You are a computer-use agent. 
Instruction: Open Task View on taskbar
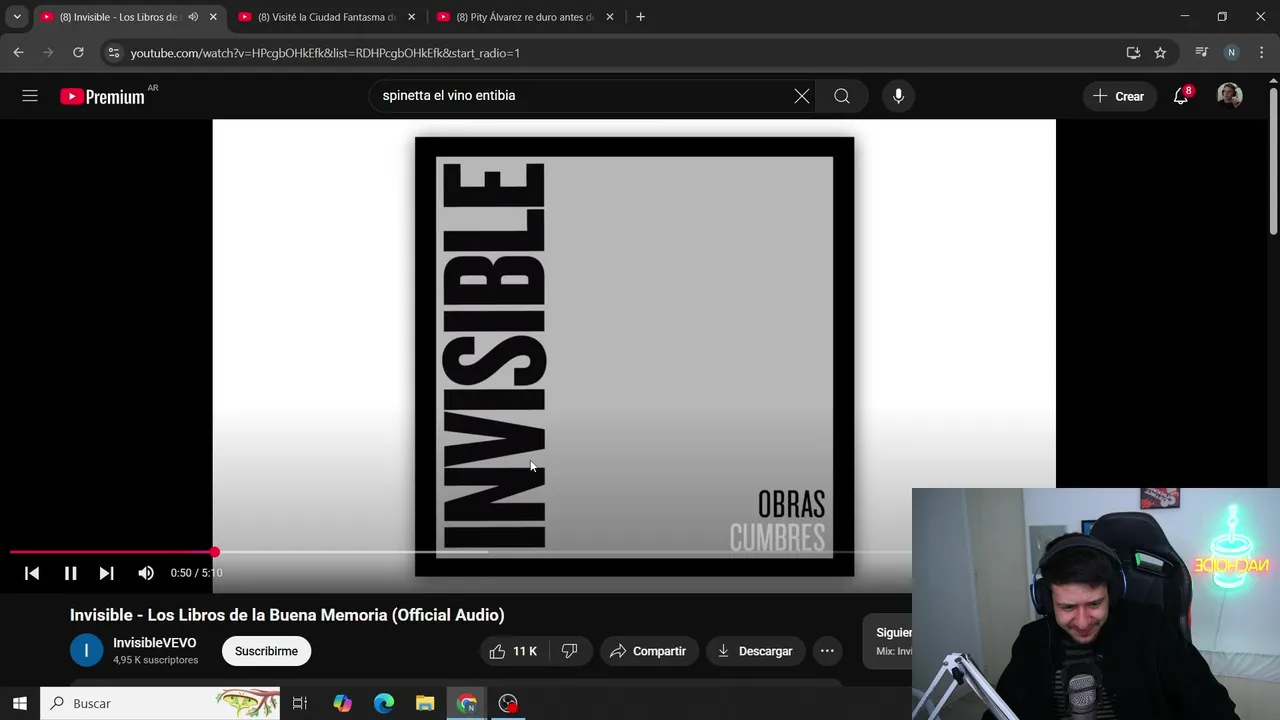pos(300,704)
